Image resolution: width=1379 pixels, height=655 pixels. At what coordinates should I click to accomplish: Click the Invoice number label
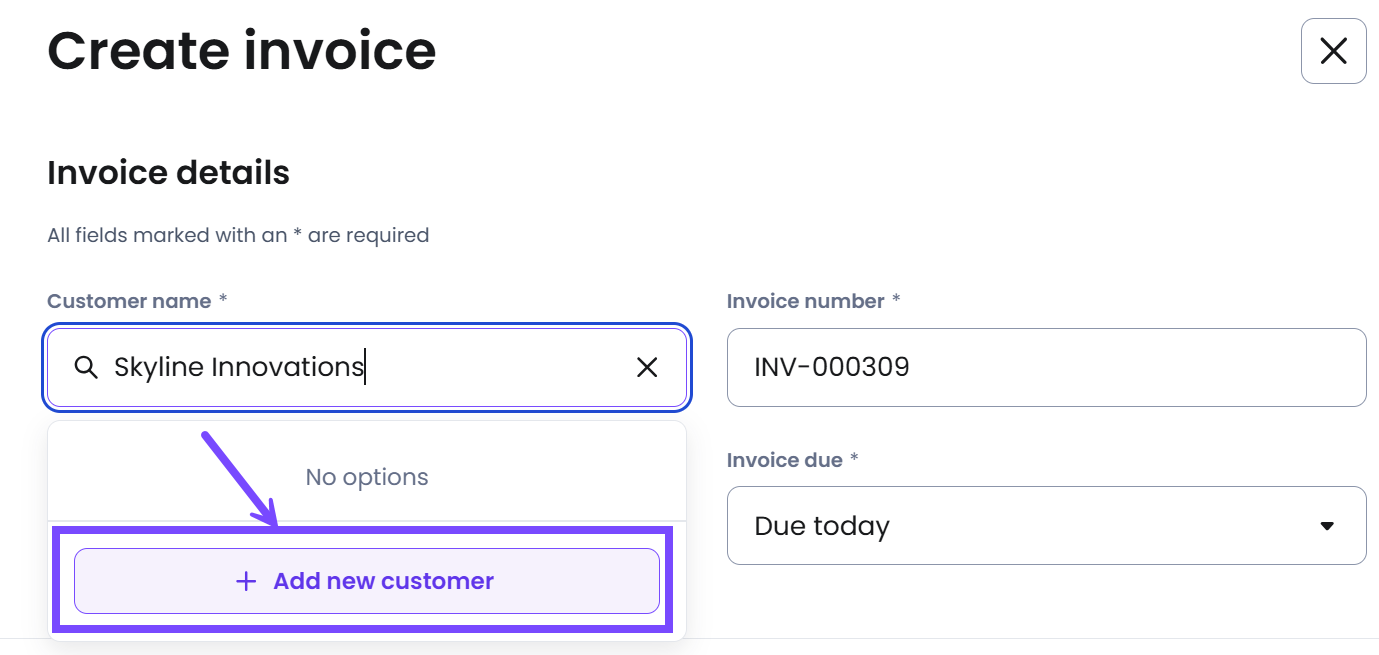806,301
